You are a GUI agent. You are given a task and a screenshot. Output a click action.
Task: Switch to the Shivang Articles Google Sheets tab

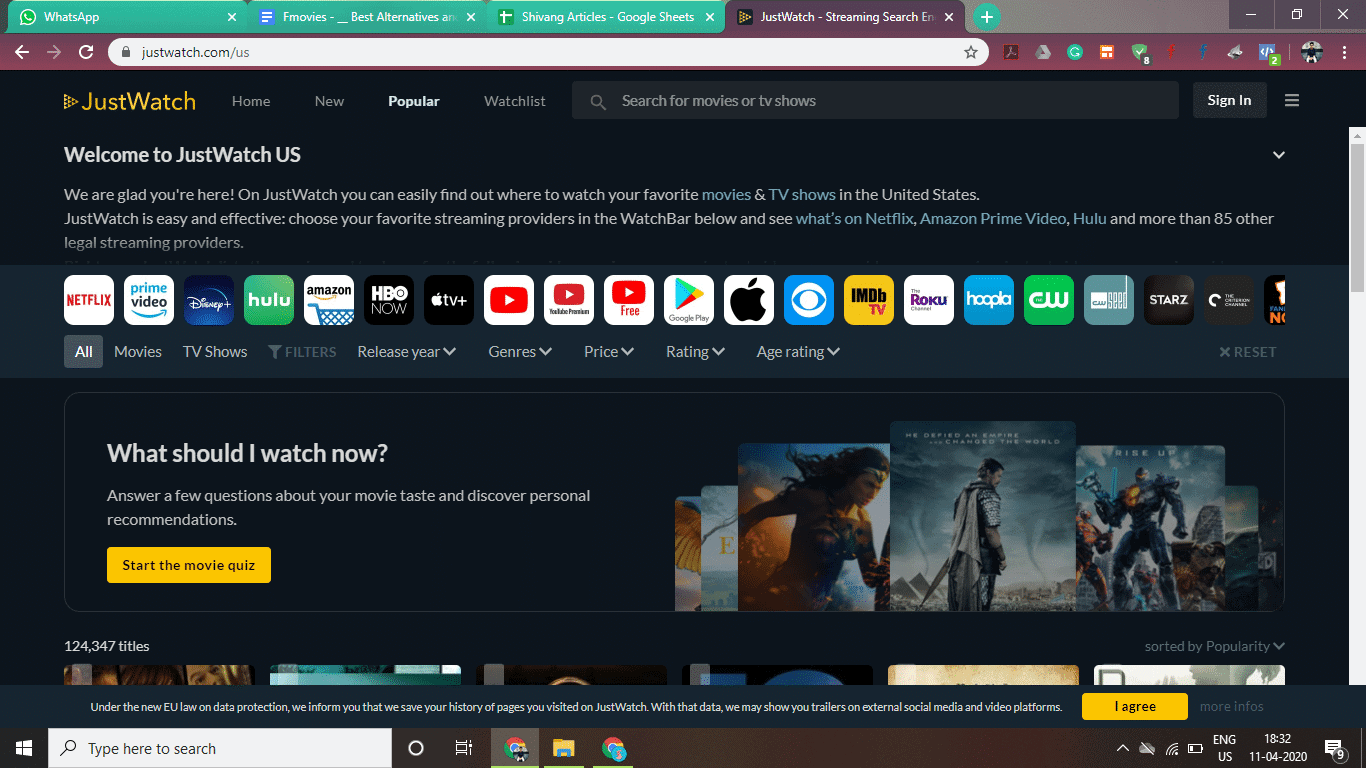point(606,17)
